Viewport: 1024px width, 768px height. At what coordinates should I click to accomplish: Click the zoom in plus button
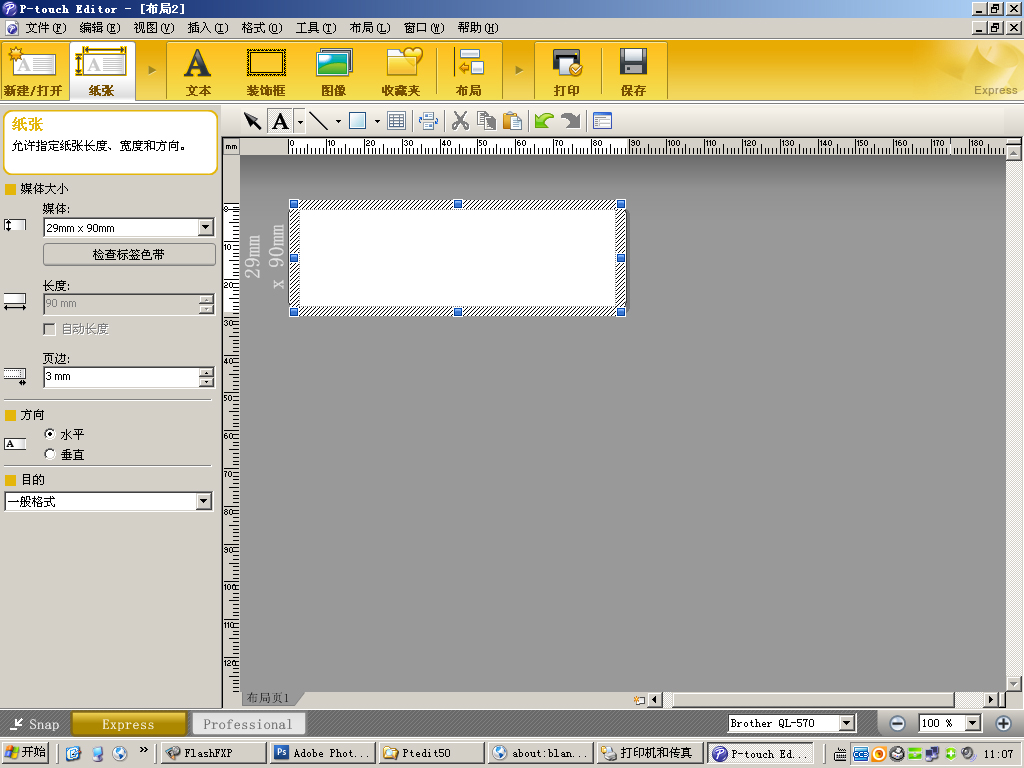[x=1003, y=723]
